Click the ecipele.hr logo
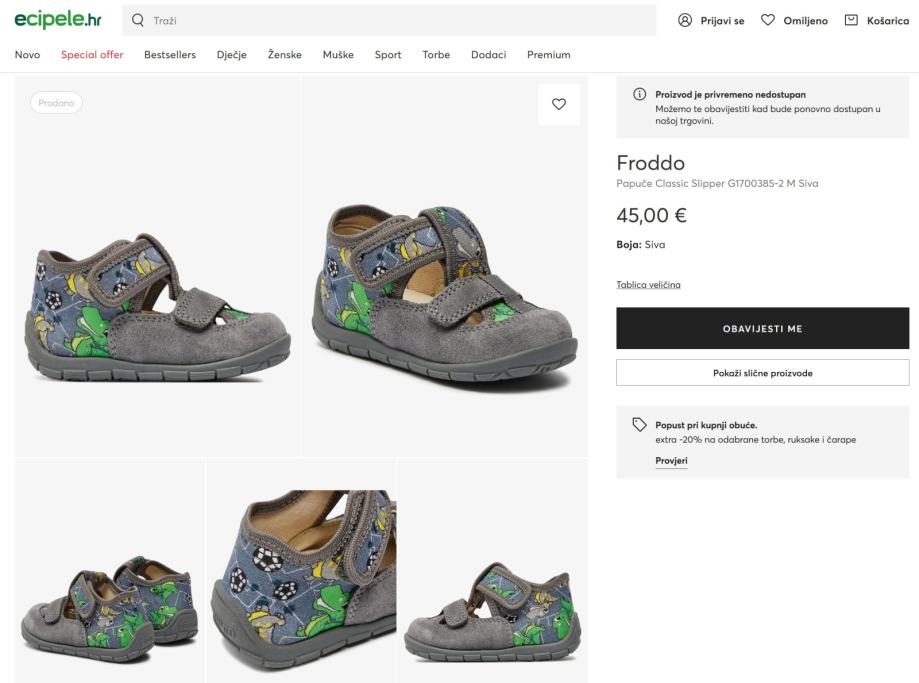Viewport: 919px width, 683px height. point(58,20)
